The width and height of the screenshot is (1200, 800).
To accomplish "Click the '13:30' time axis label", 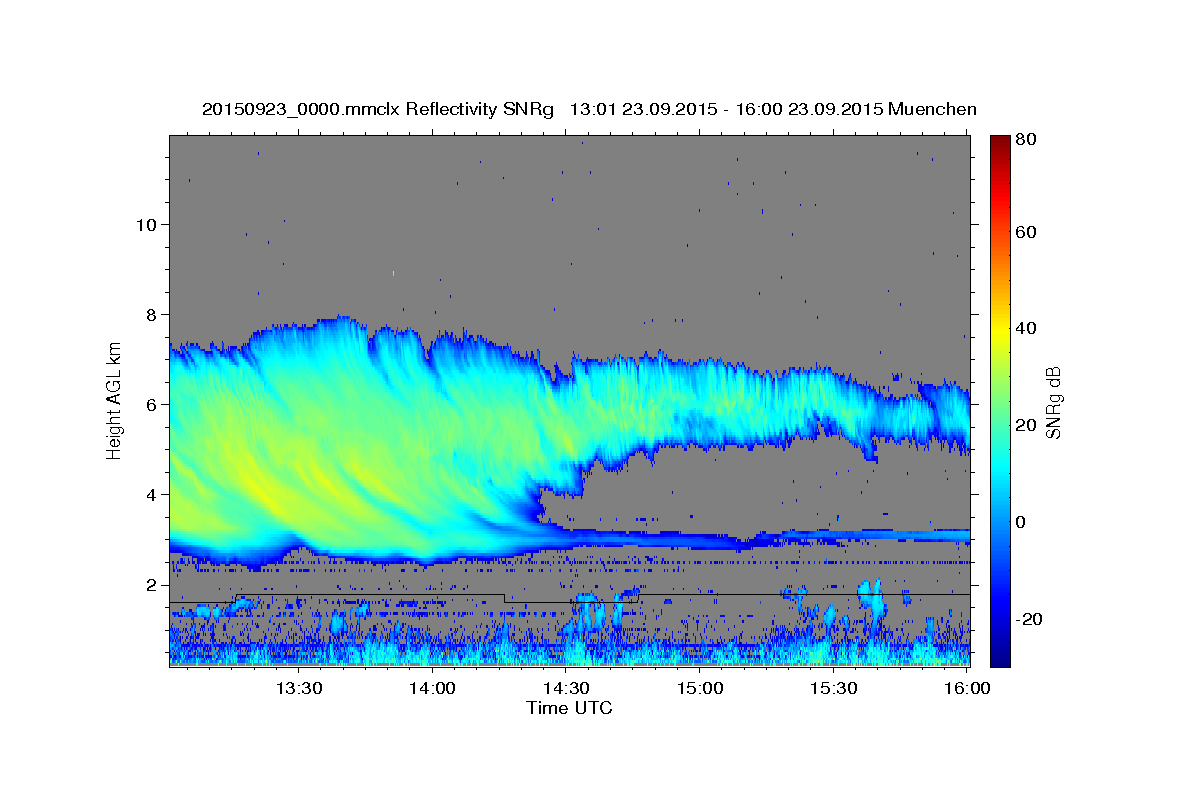I will tap(297, 689).
